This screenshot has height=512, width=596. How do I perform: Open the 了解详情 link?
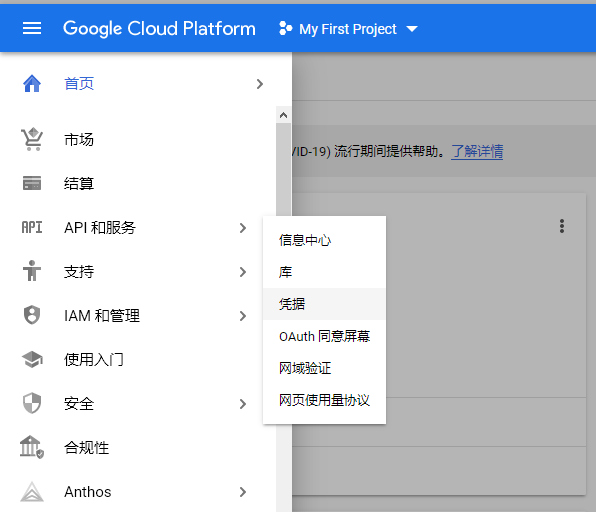pos(477,151)
